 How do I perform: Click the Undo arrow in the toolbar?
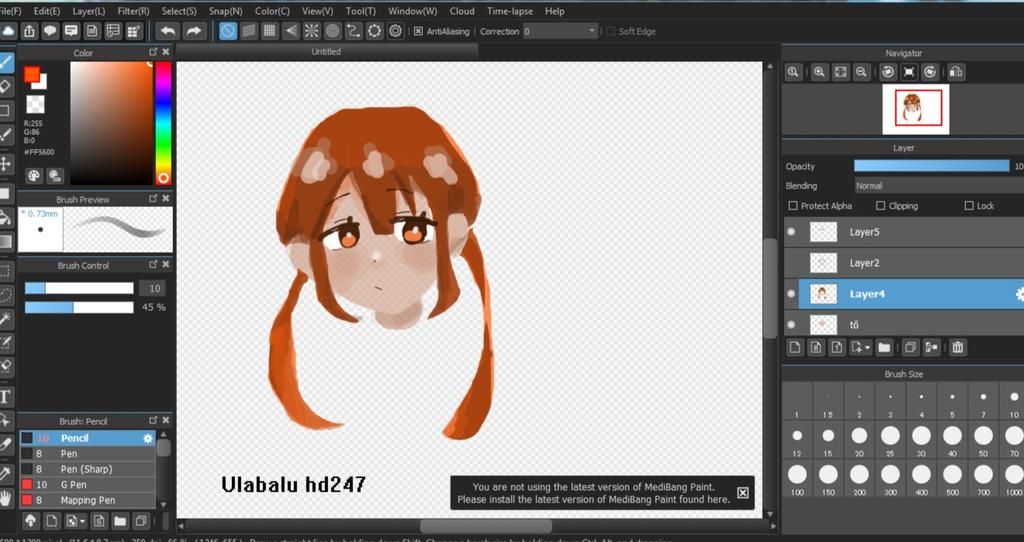point(168,31)
